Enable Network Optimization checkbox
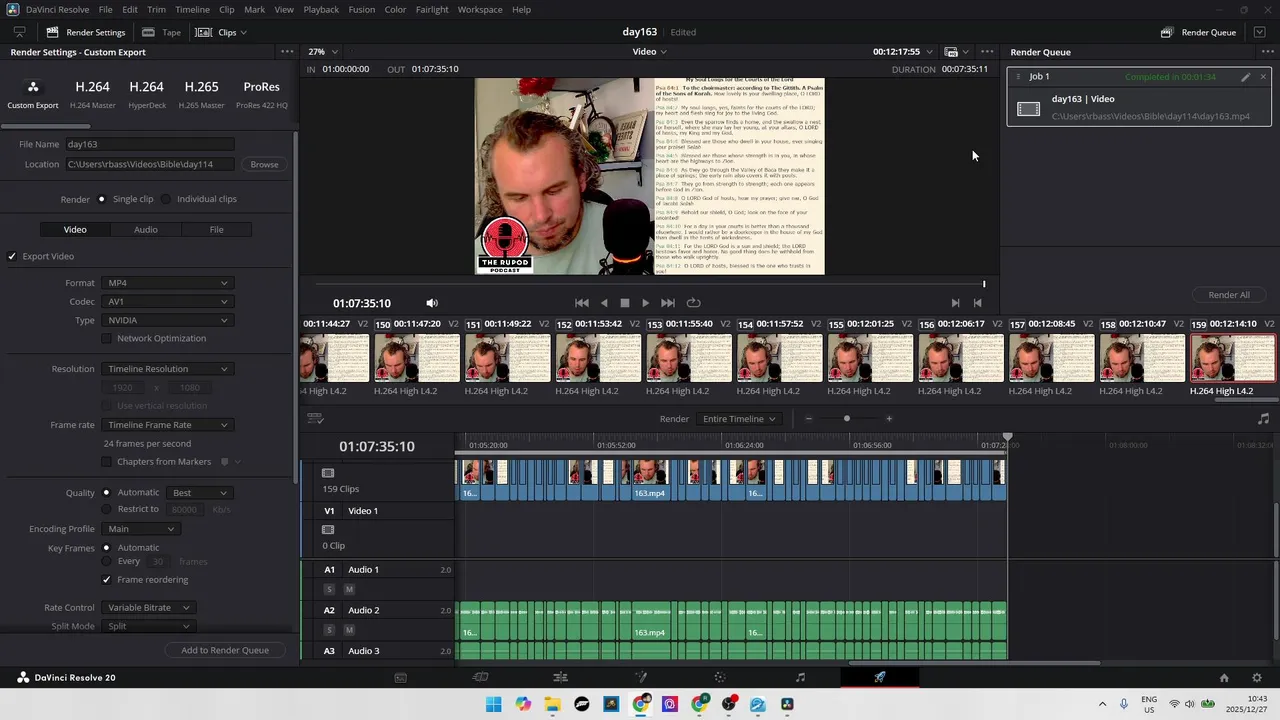Image resolution: width=1280 pixels, height=720 pixels. click(x=107, y=338)
